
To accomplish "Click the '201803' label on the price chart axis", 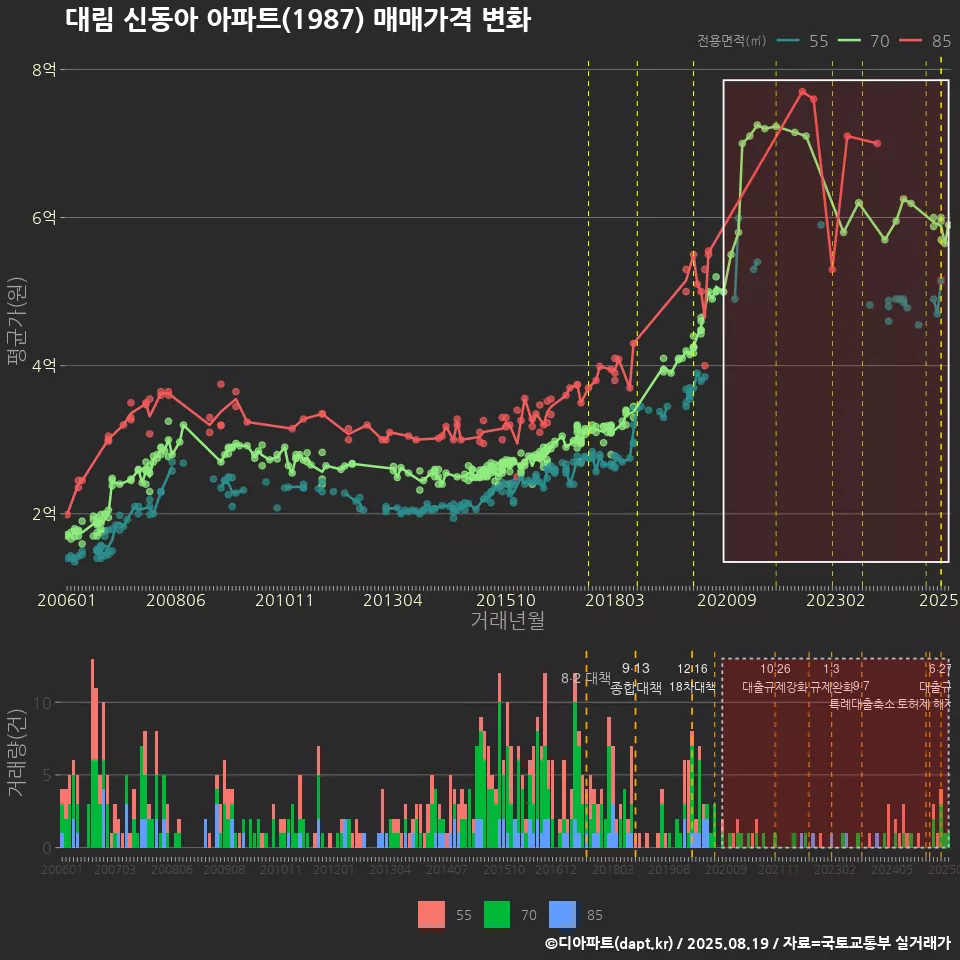I will click(x=615, y=600).
